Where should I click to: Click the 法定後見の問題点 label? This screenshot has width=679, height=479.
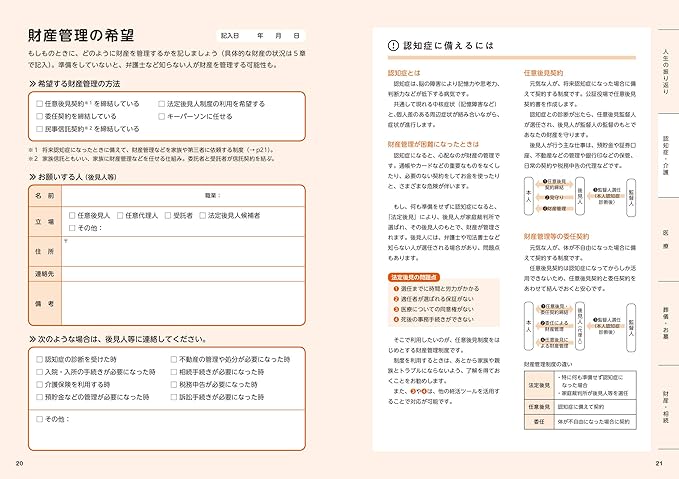tap(414, 277)
